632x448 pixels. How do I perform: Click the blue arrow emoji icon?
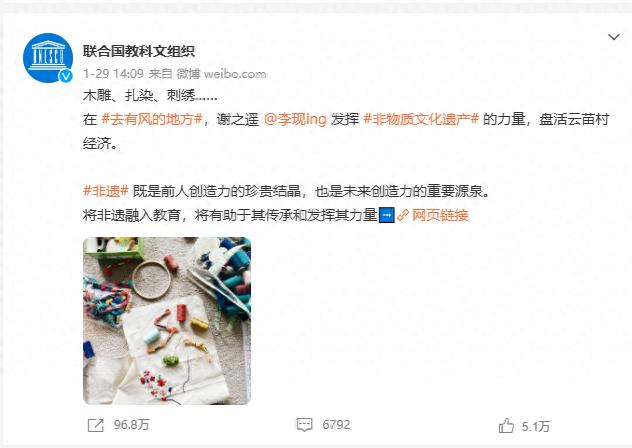[387, 215]
